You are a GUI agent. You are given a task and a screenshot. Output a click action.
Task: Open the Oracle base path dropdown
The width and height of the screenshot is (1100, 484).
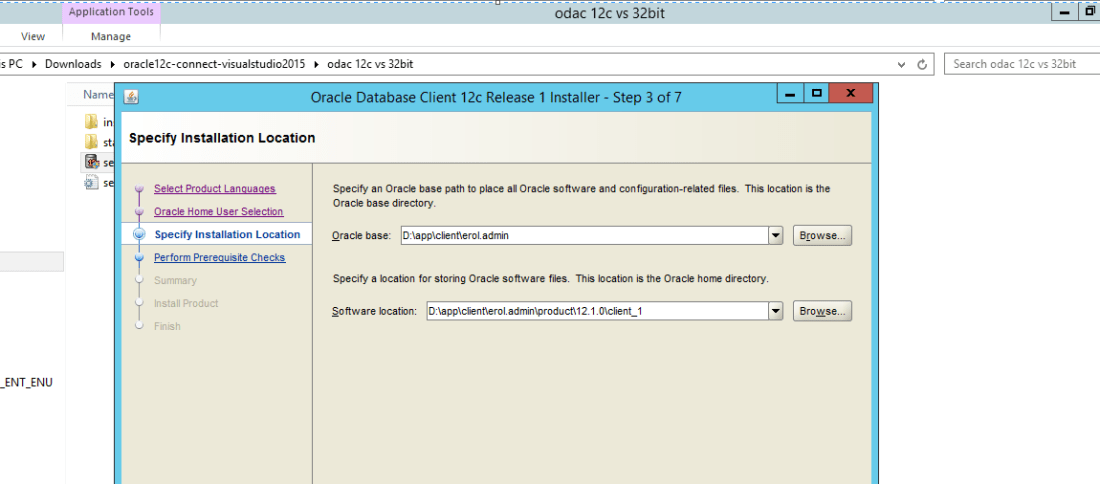[775, 236]
